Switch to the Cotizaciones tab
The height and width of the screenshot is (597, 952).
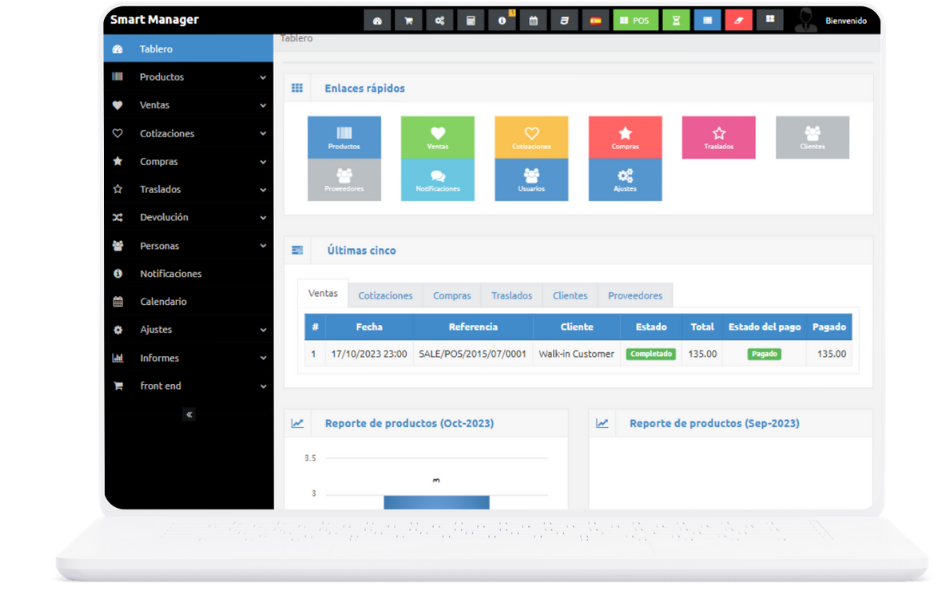coord(385,296)
